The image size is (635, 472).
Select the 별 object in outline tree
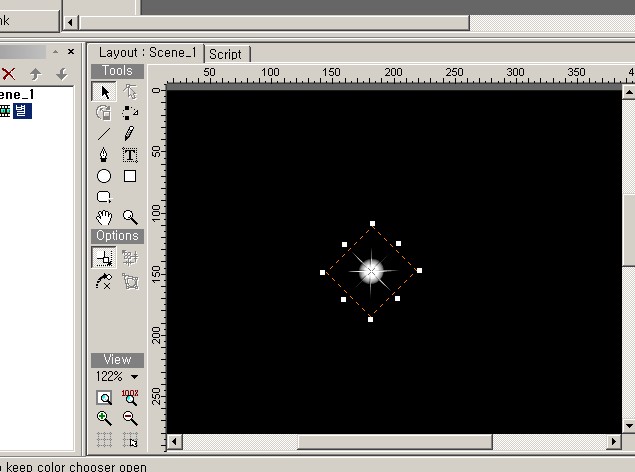pos(22,111)
